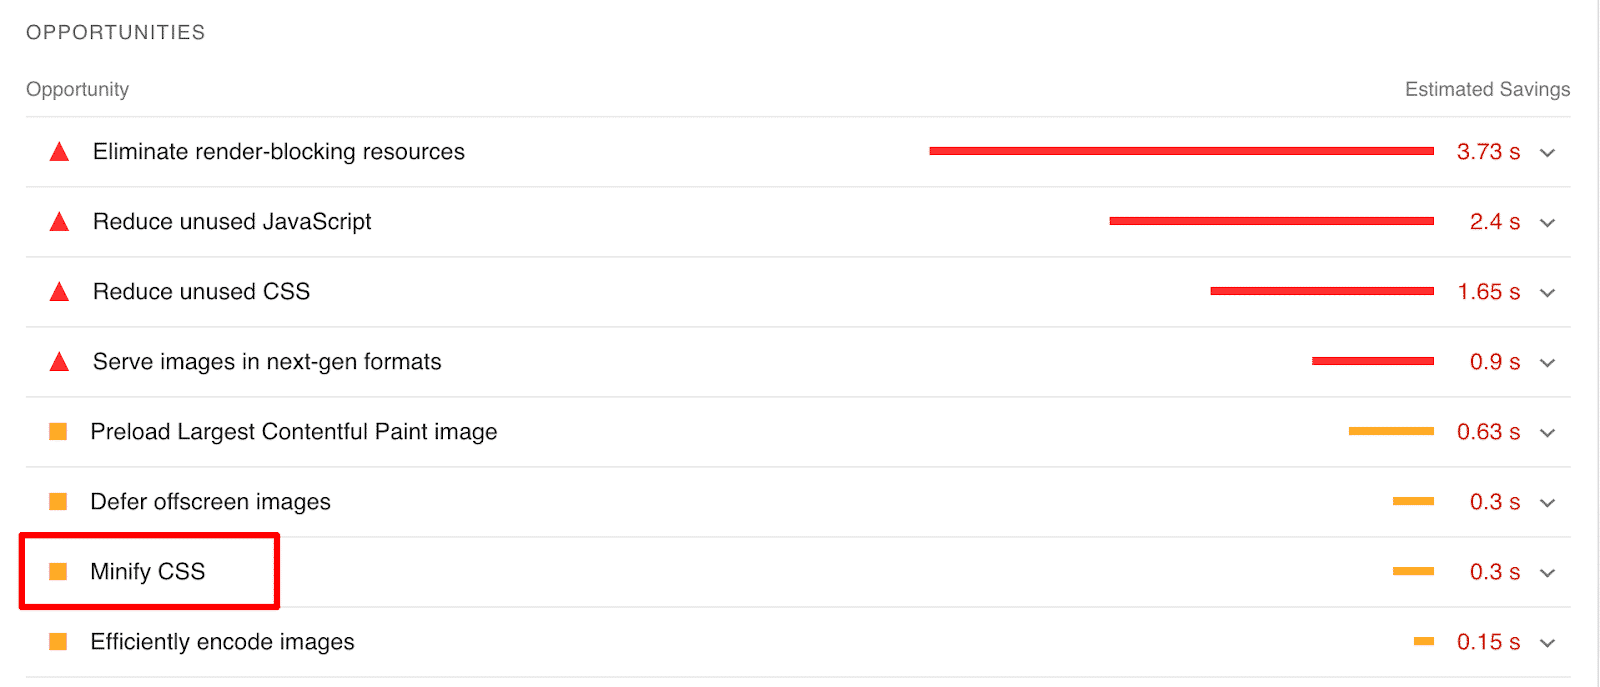Image resolution: width=1600 pixels, height=687 pixels.
Task: Expand the Eliminate render-blocking resources row
Action: point(1547,152)
